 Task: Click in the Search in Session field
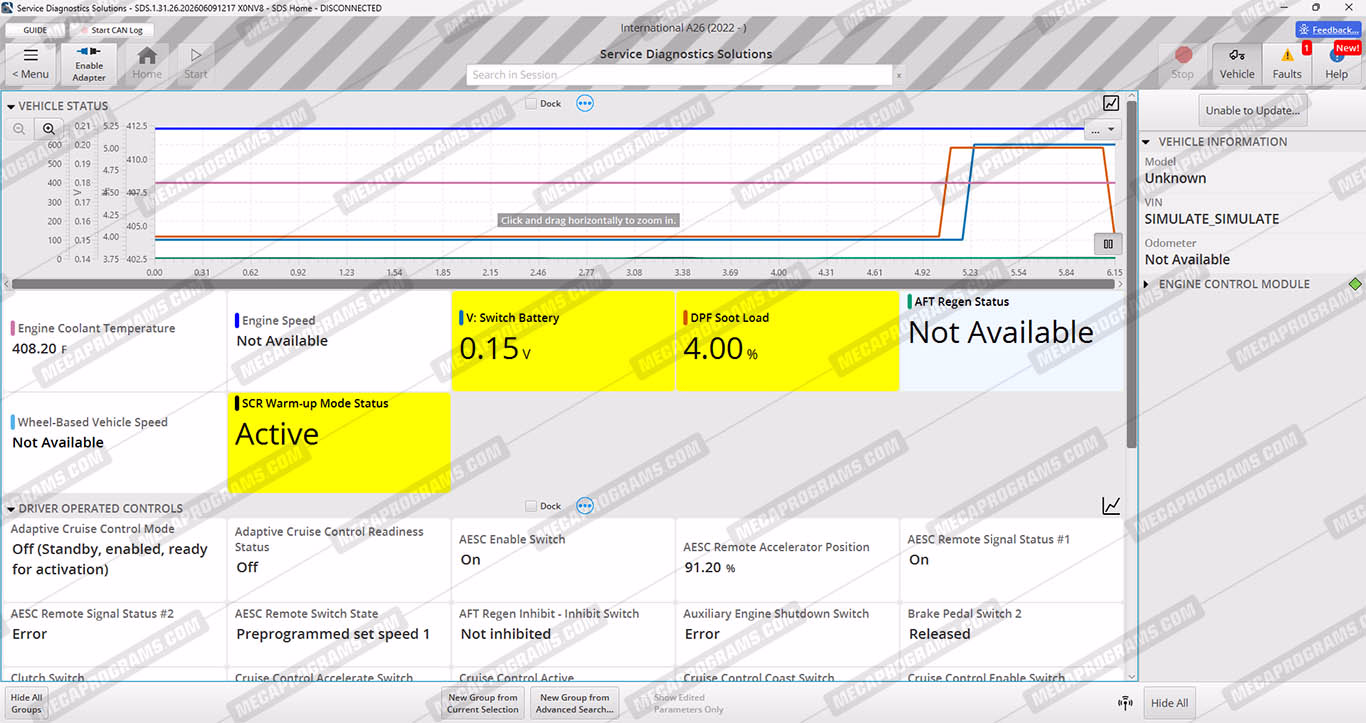(679, 75)
